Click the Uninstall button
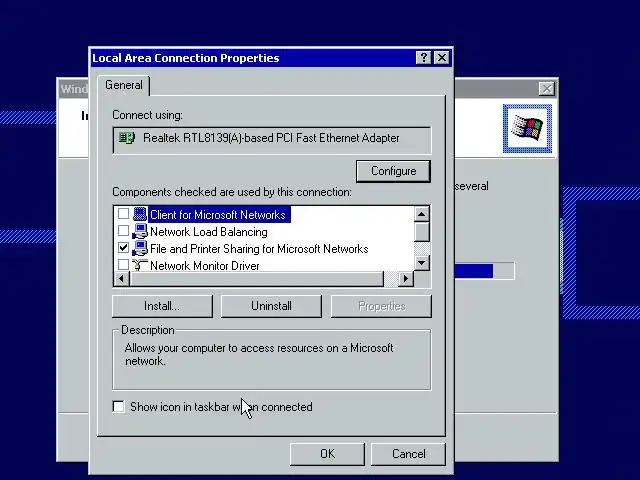The image size is (640, 480). [x=271, y=306]
